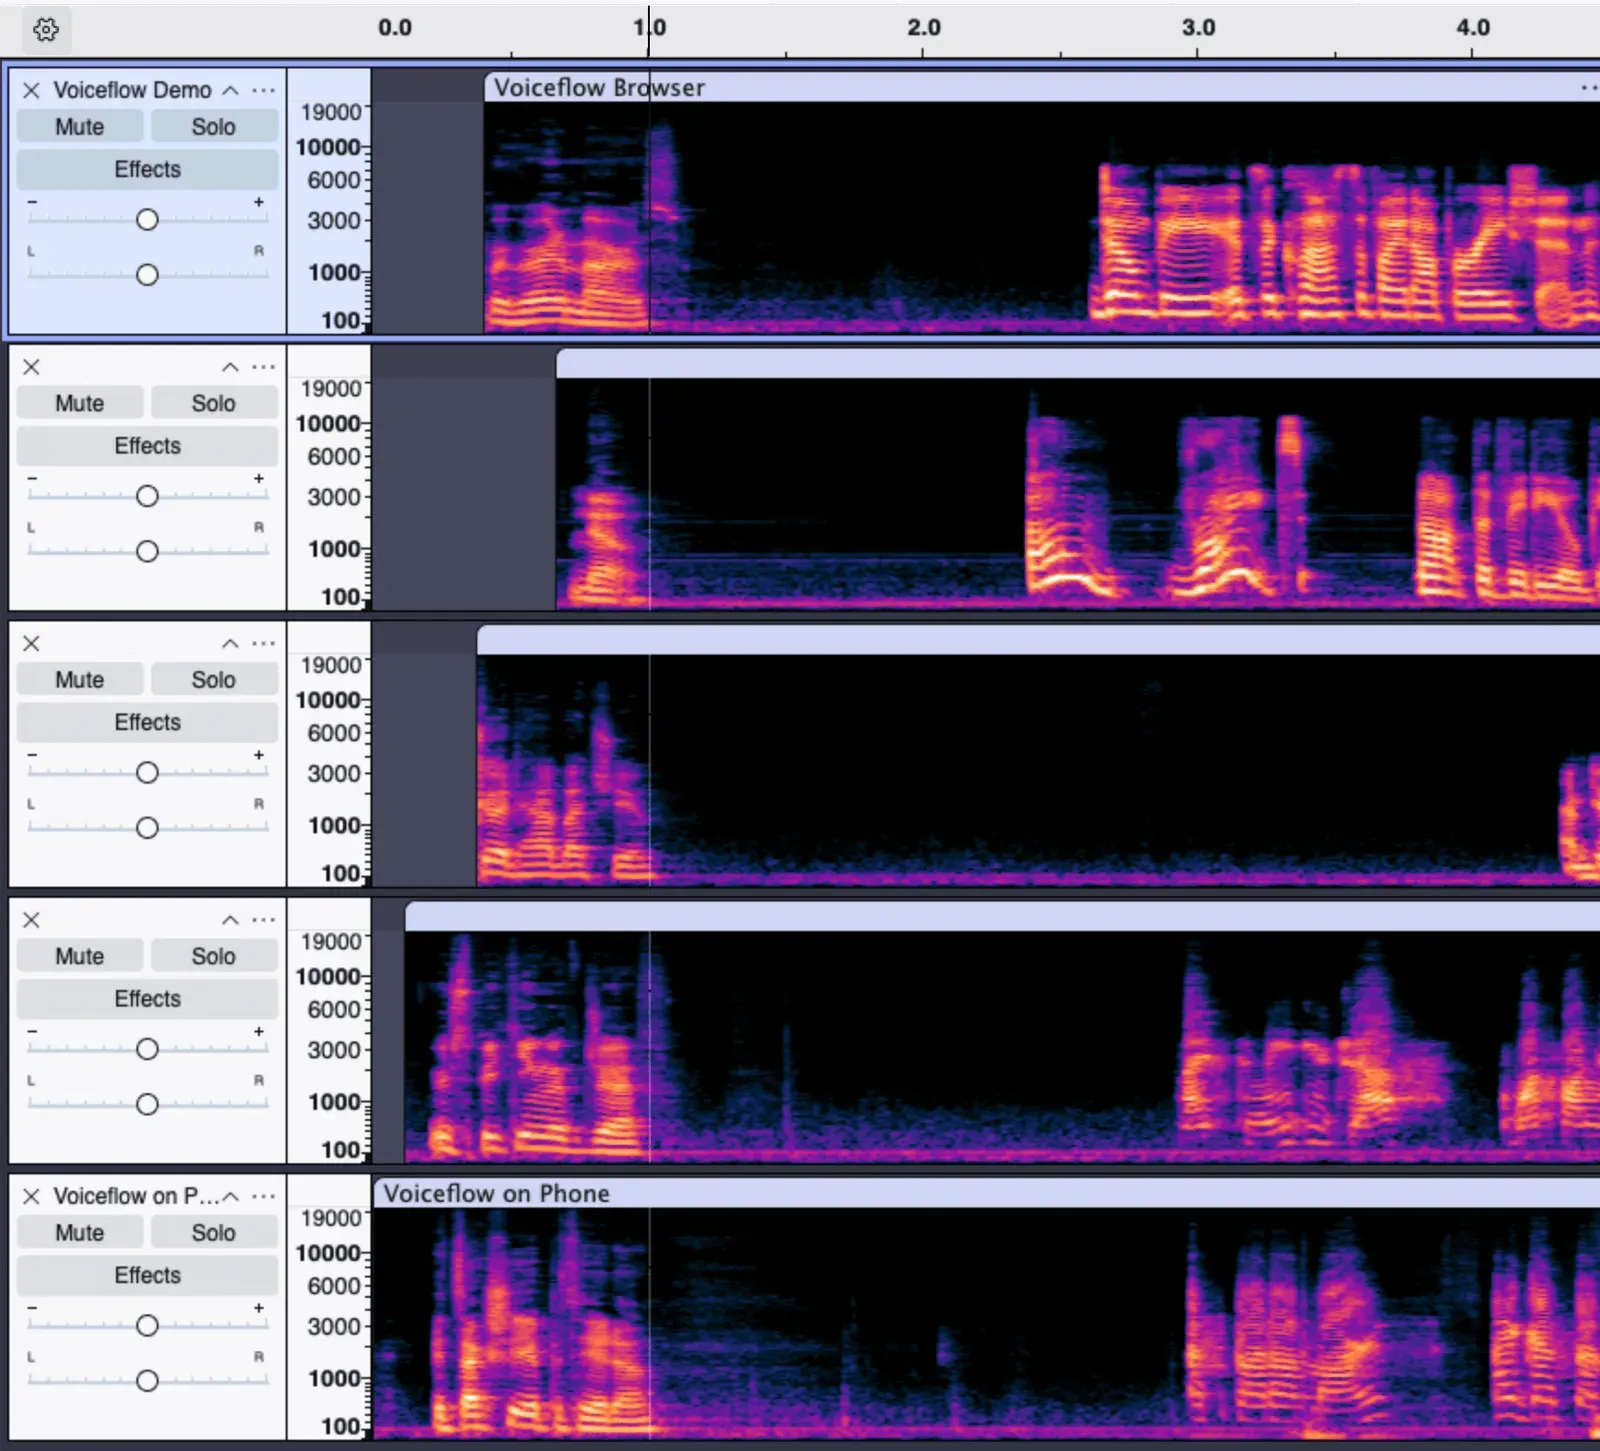
Task: Mute the Voiceflow Demo track
Action: tap(80, 127)
